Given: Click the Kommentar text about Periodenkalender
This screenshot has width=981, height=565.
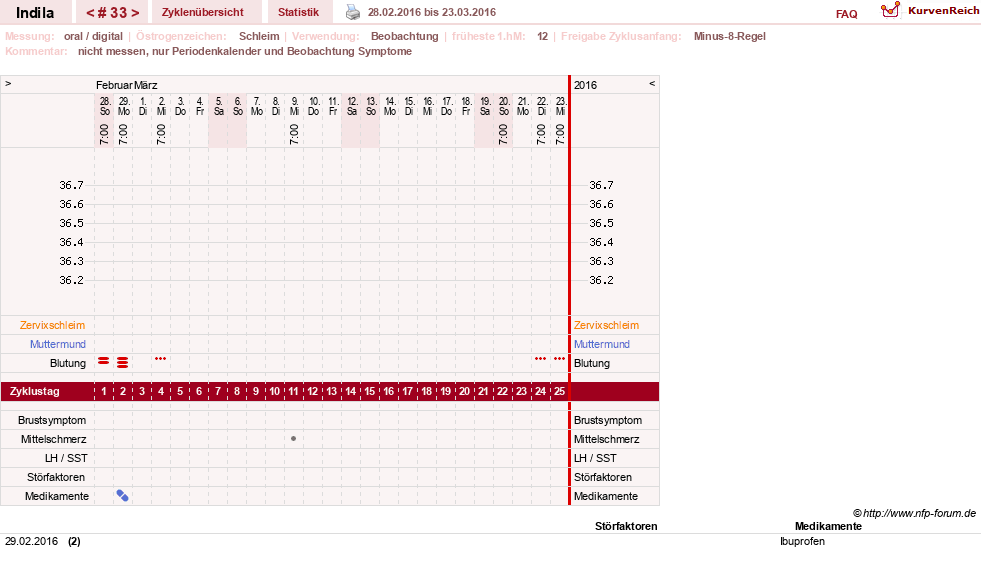Looking at the screenshot, I should click(245, 51).
